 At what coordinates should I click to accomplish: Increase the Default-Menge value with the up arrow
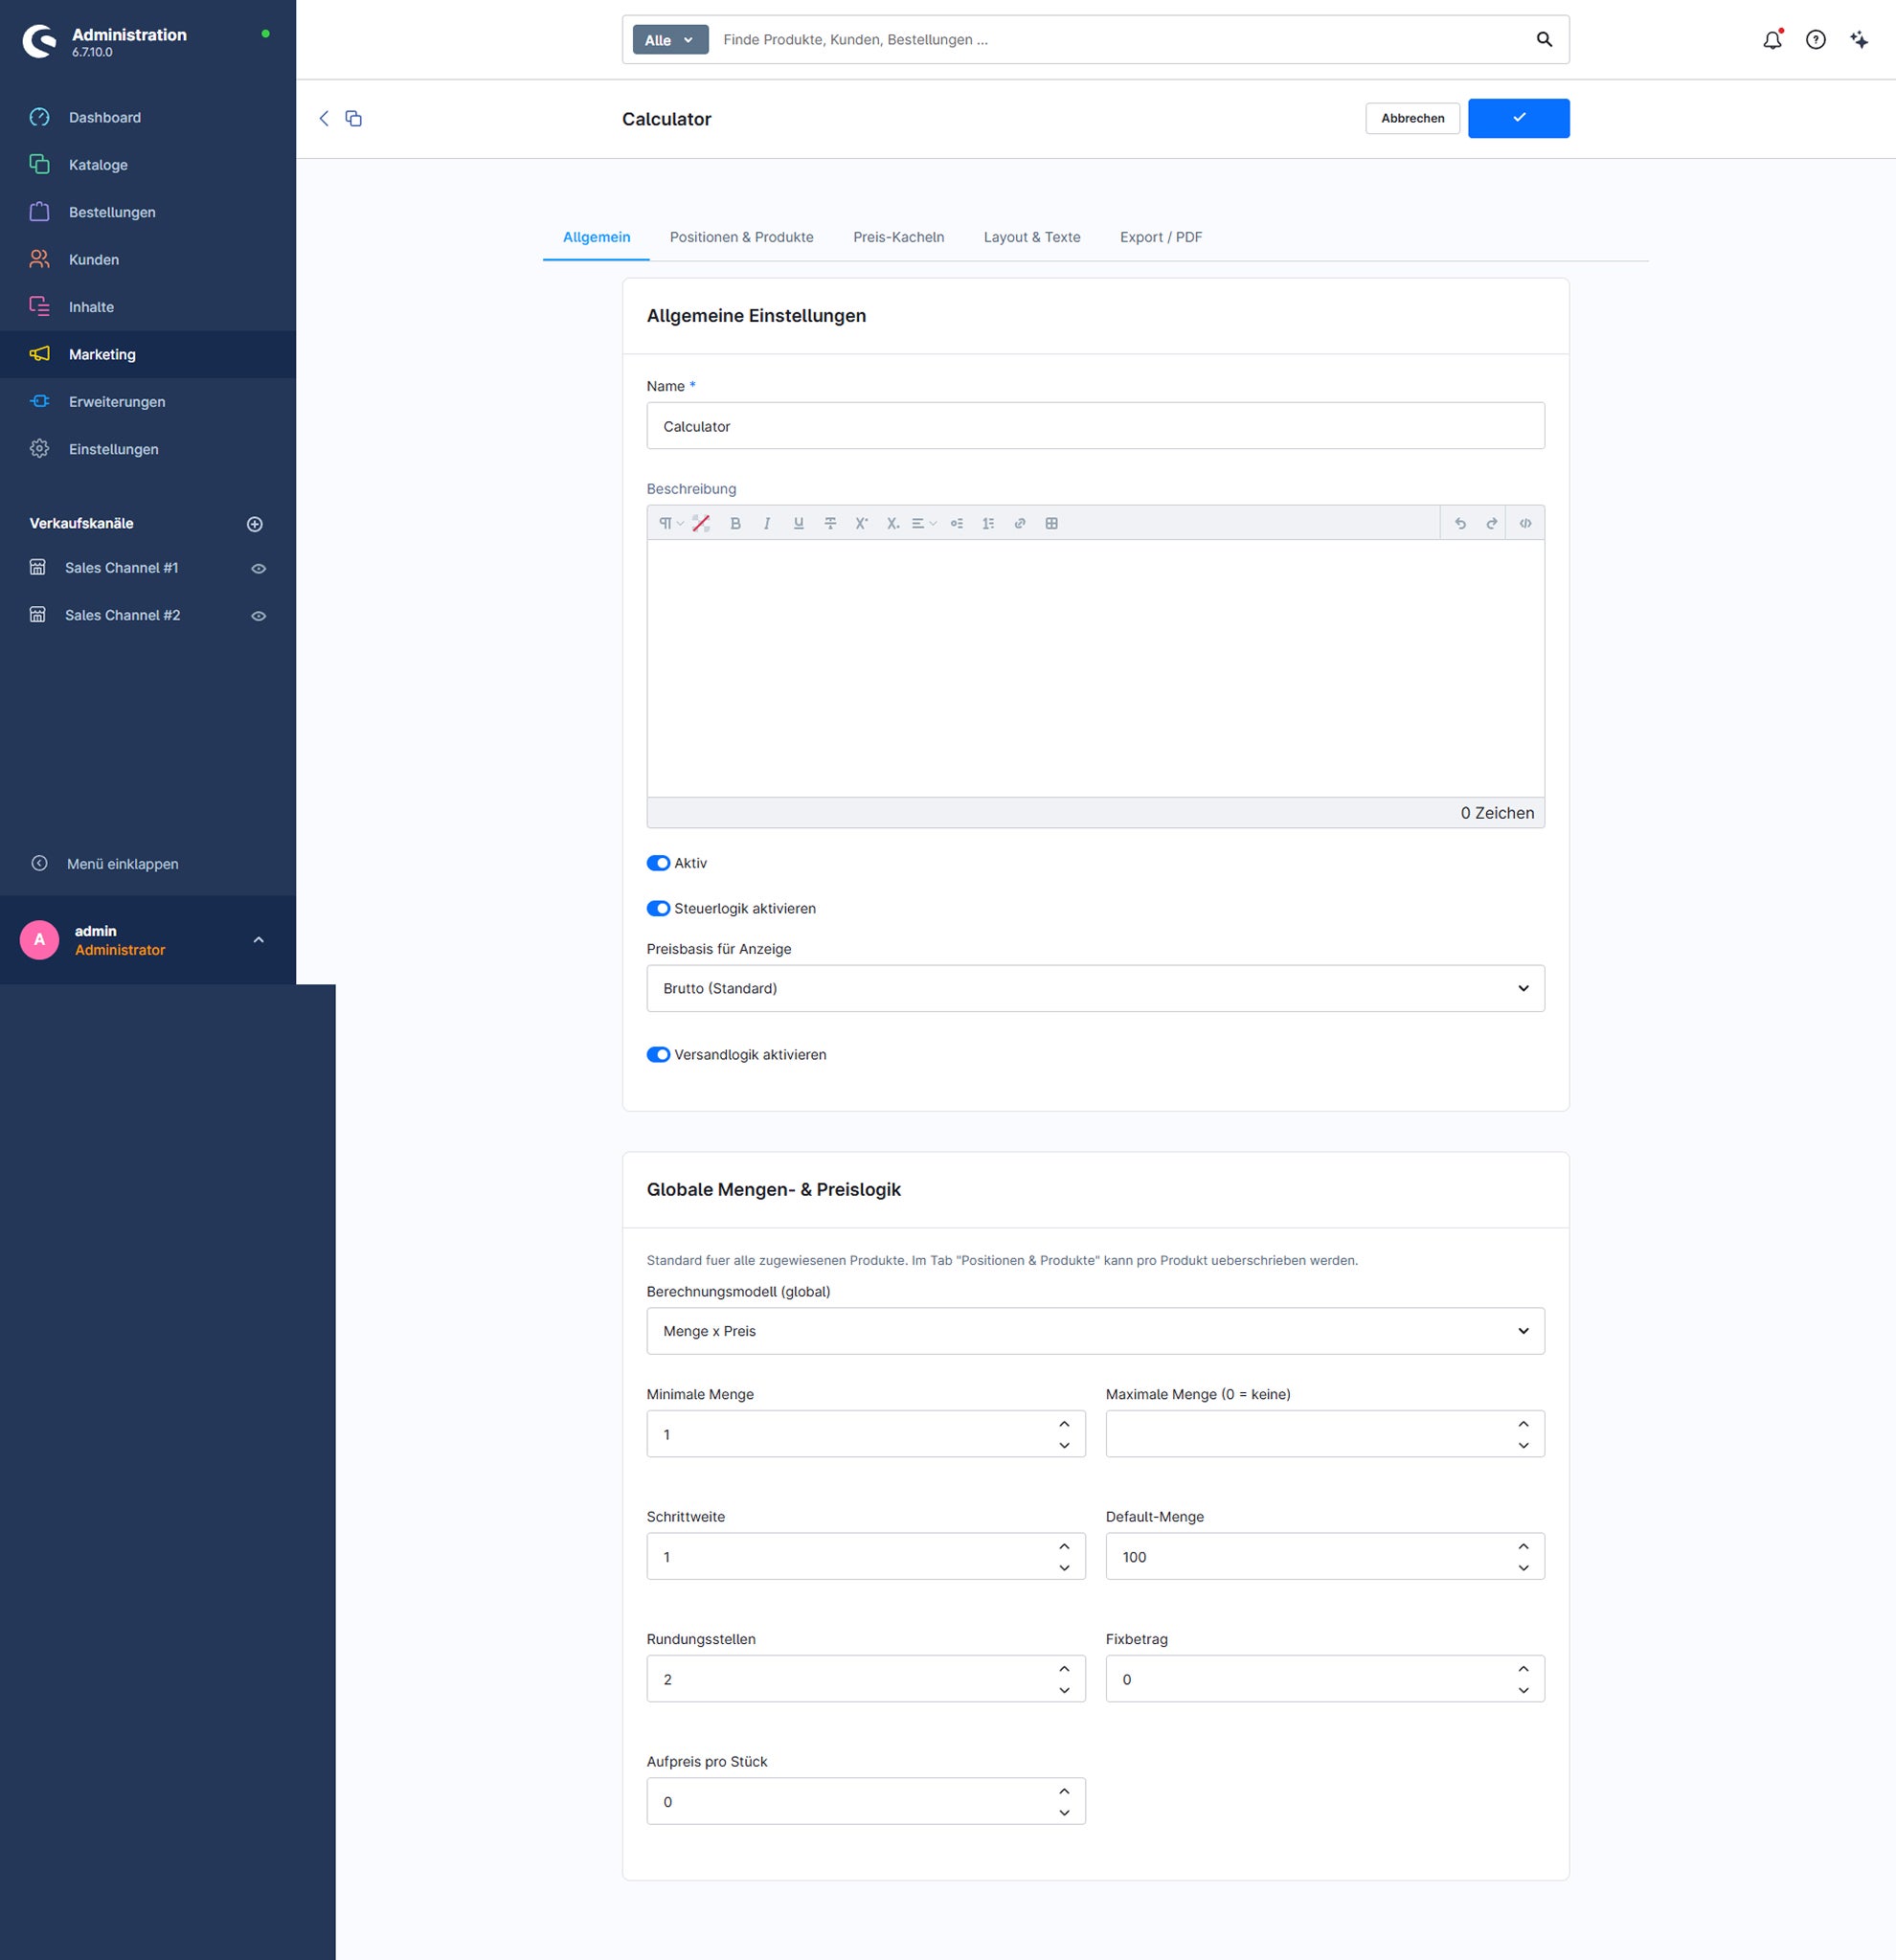[1523, 1546]
